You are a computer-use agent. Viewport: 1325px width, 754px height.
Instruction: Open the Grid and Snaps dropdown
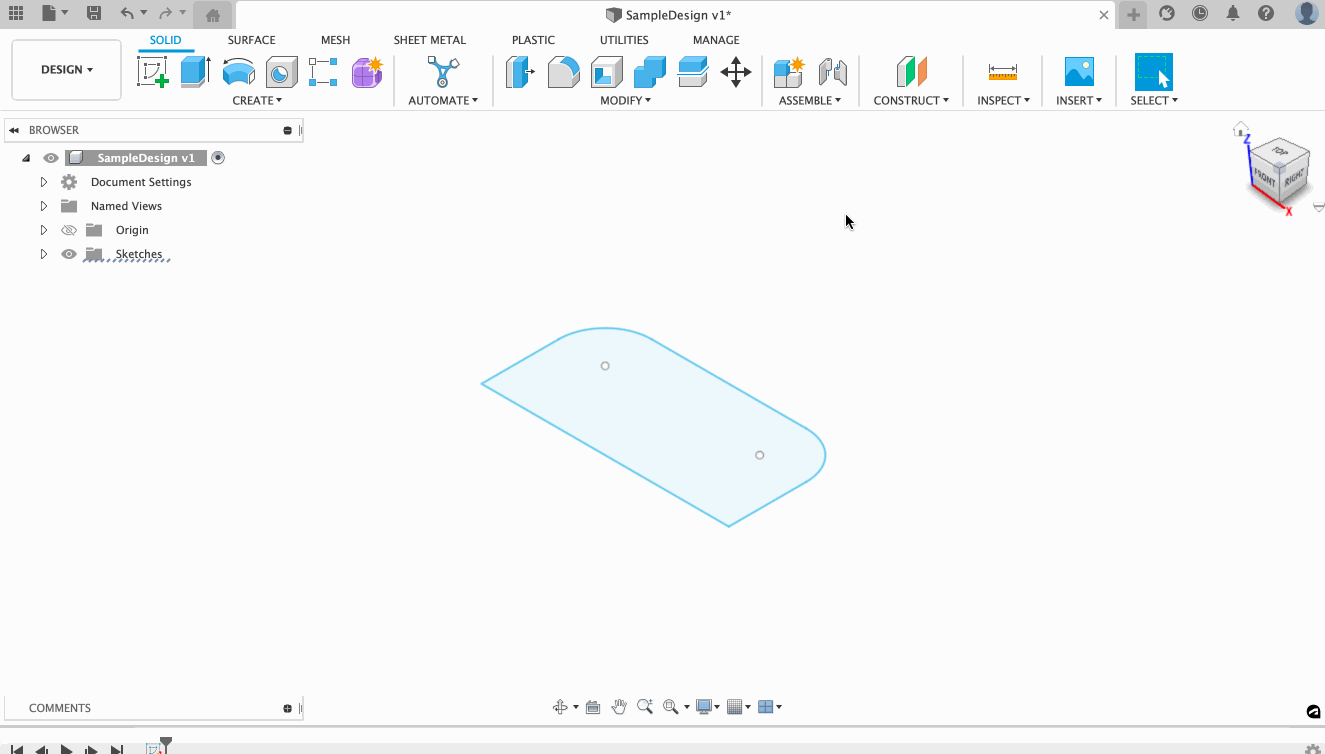tap(739, 707)
